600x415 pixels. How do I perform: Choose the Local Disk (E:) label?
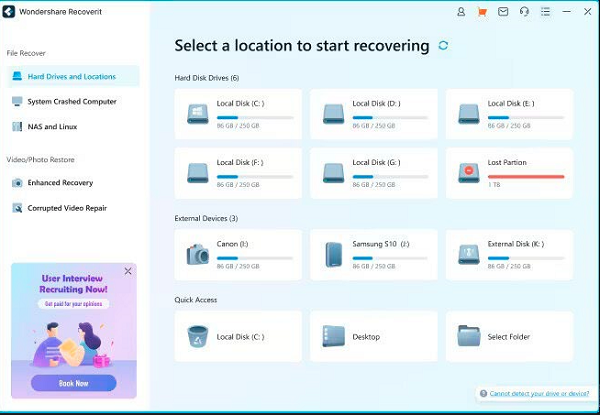pos(511,103)
